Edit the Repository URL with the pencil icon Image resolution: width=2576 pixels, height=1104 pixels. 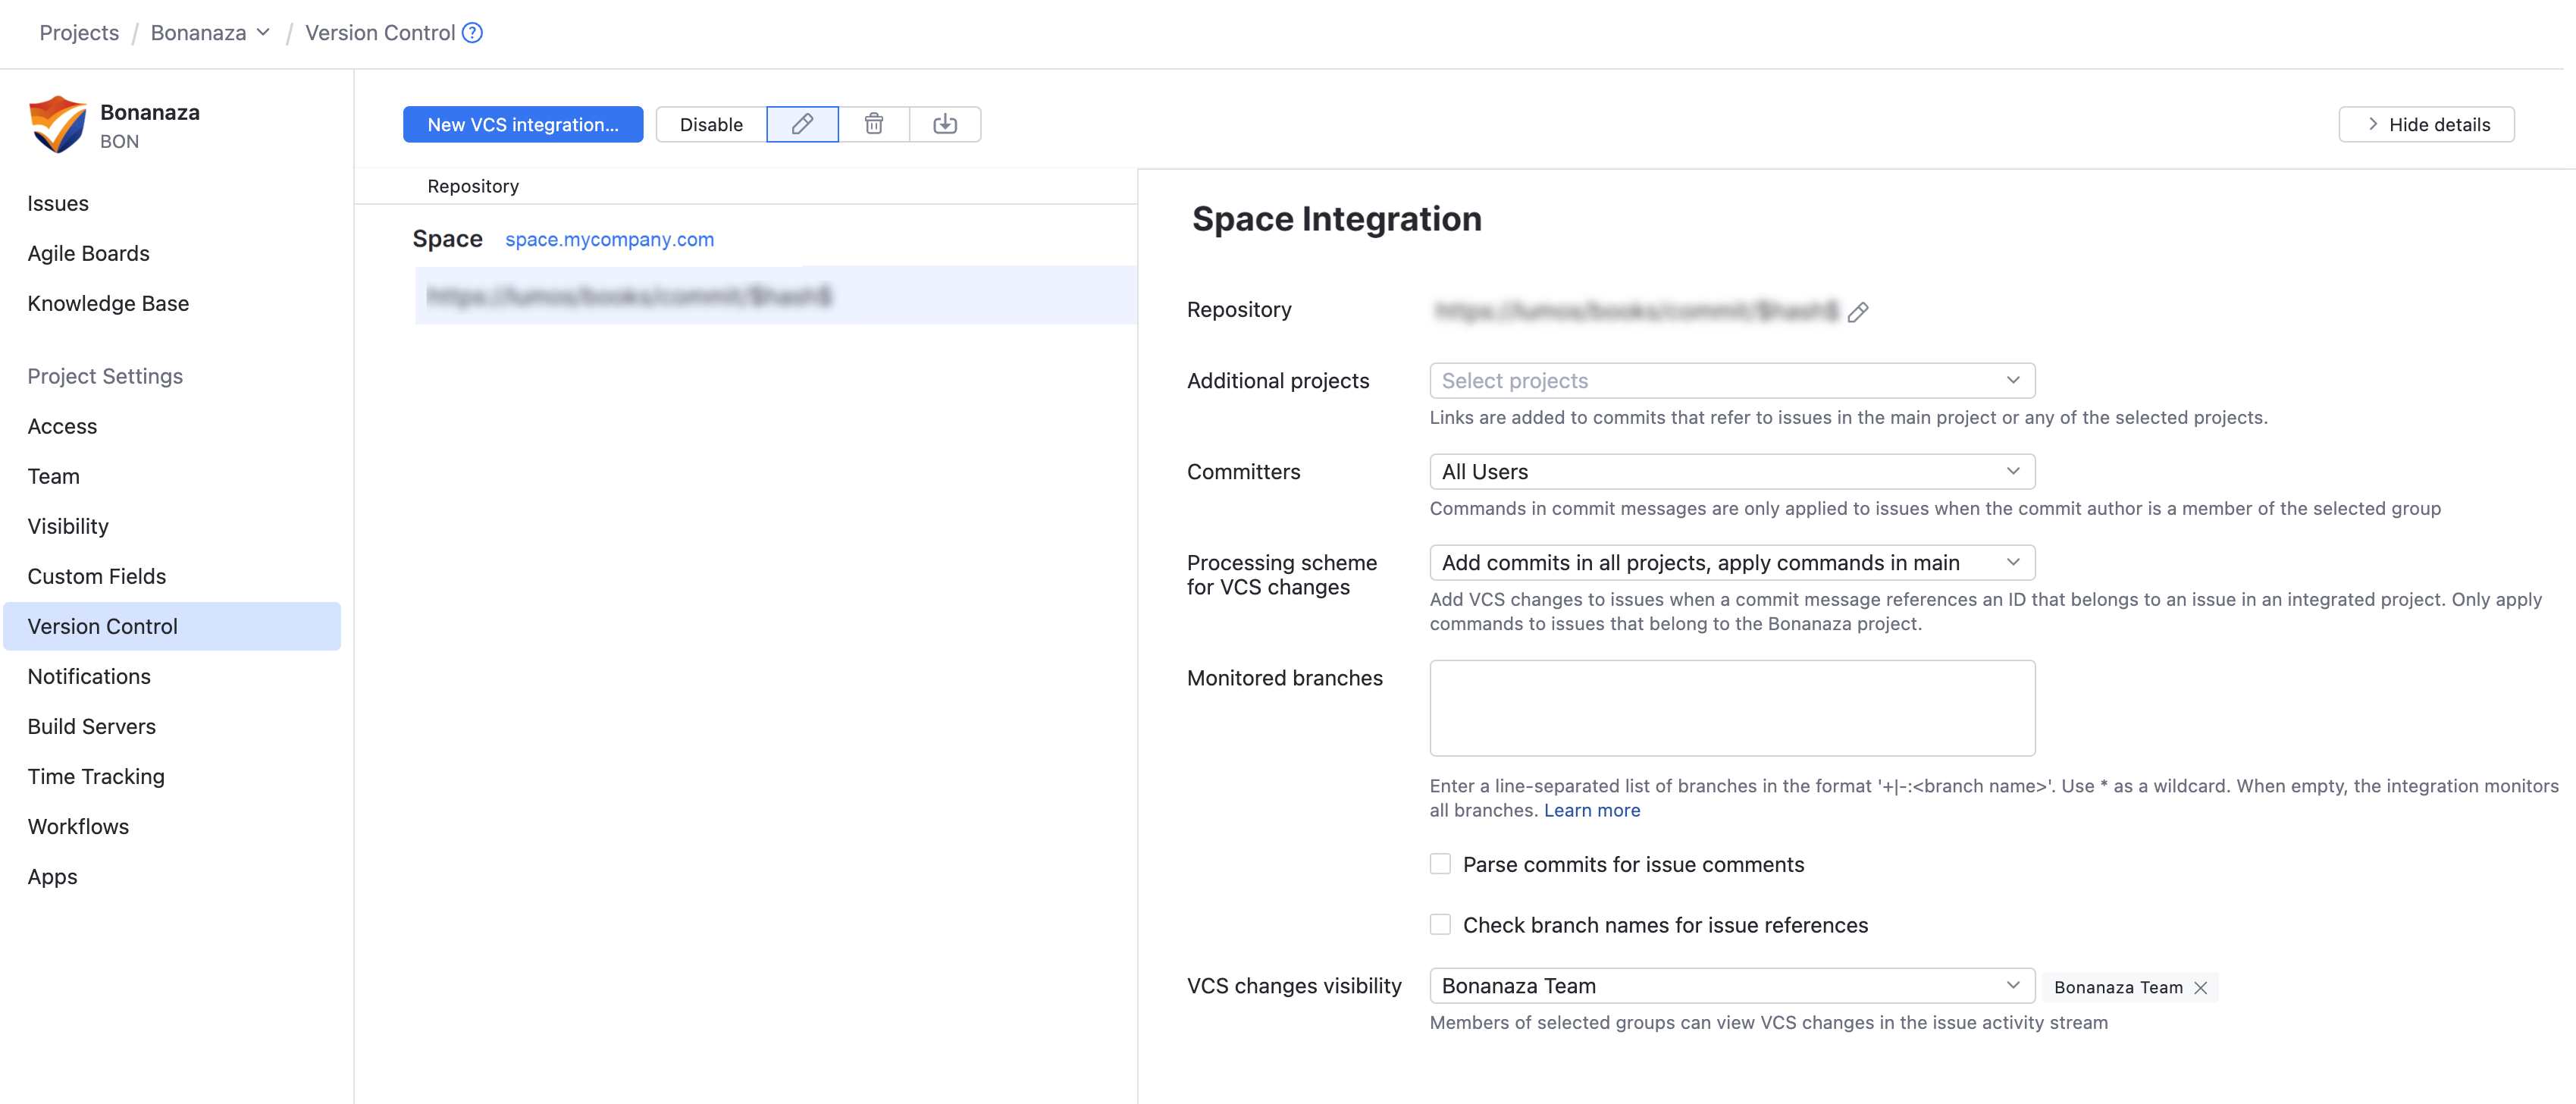pyautogui.click(x=1858, y=312)
